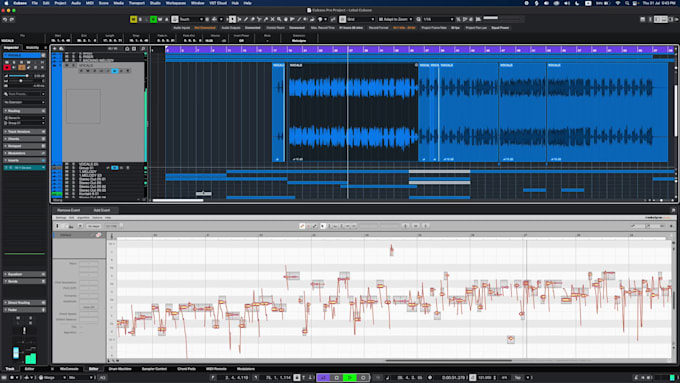Open the Track Presets dropdown in Inspector
680x383 pixels.
pos(24,94)
